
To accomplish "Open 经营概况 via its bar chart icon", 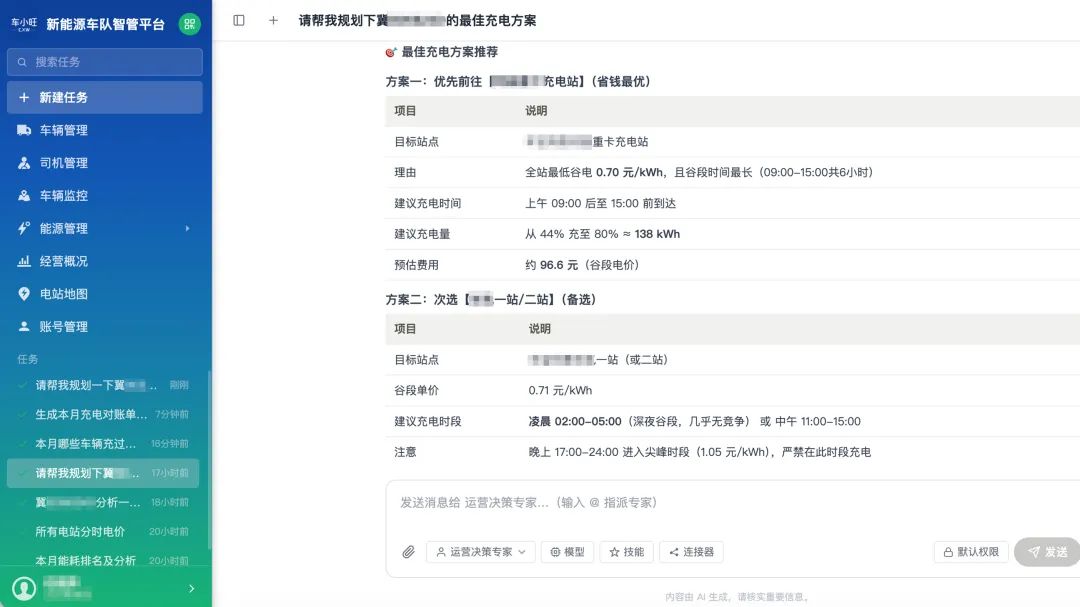I will pyautogui.click(x=24, y=261).
